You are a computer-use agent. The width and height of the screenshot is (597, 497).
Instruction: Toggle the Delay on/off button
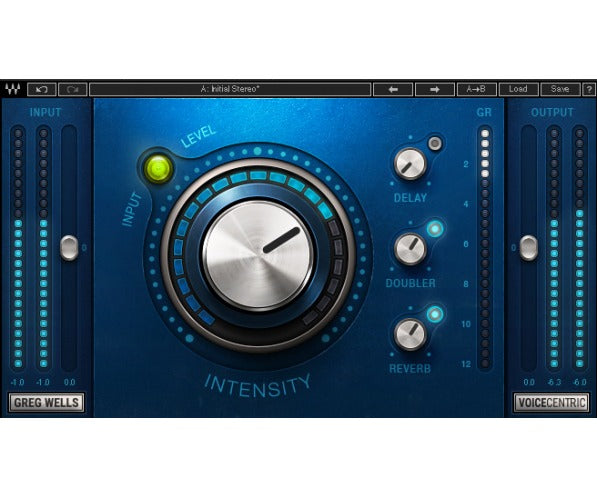click(435, 144)
